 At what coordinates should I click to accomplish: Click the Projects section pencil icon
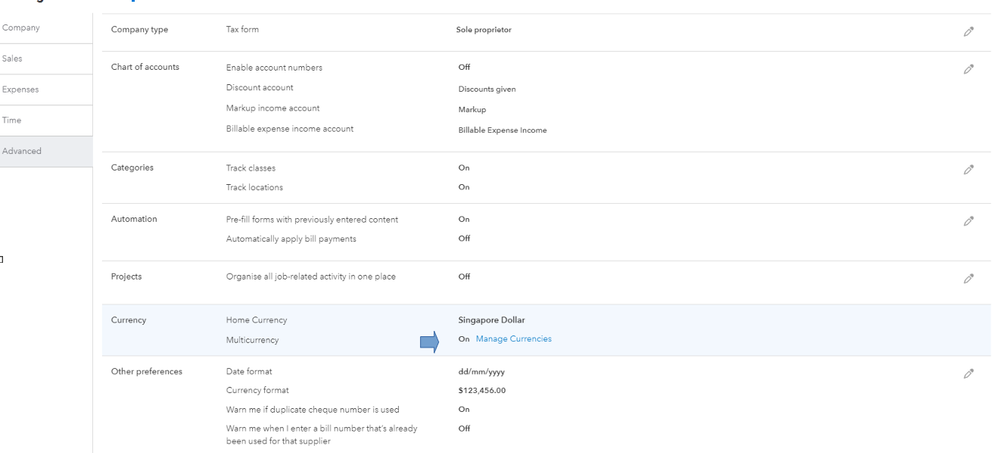[968, 279]
